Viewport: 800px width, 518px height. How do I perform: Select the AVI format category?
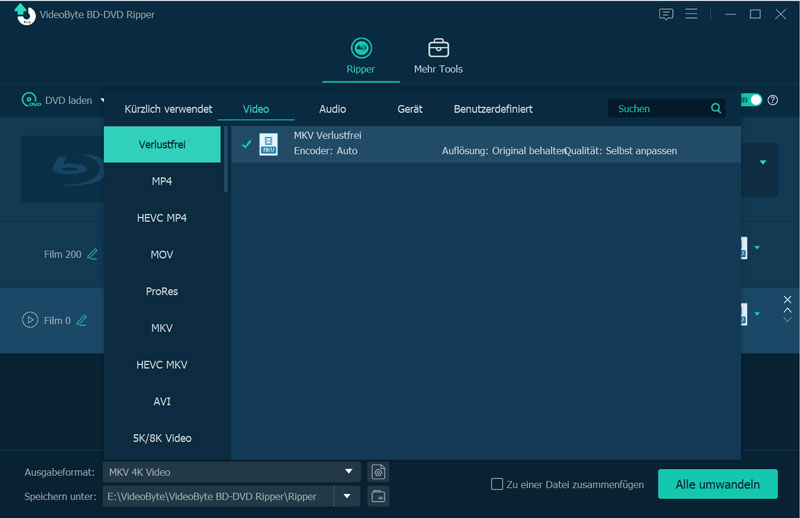click(x=162, y=402)
